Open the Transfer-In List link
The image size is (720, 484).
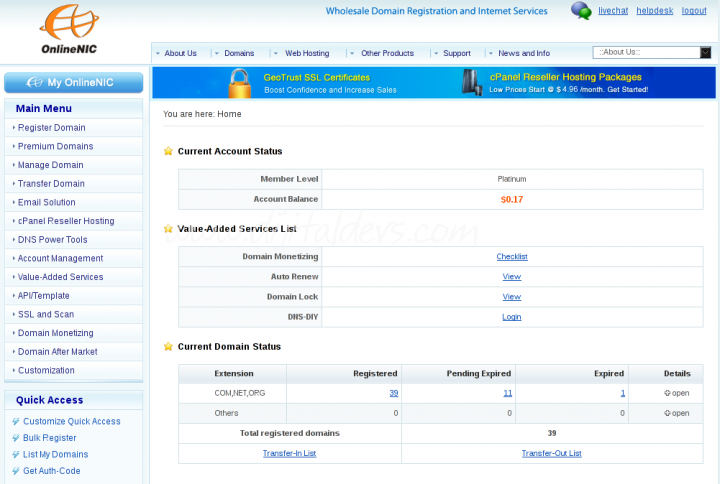tap(289, 453)
